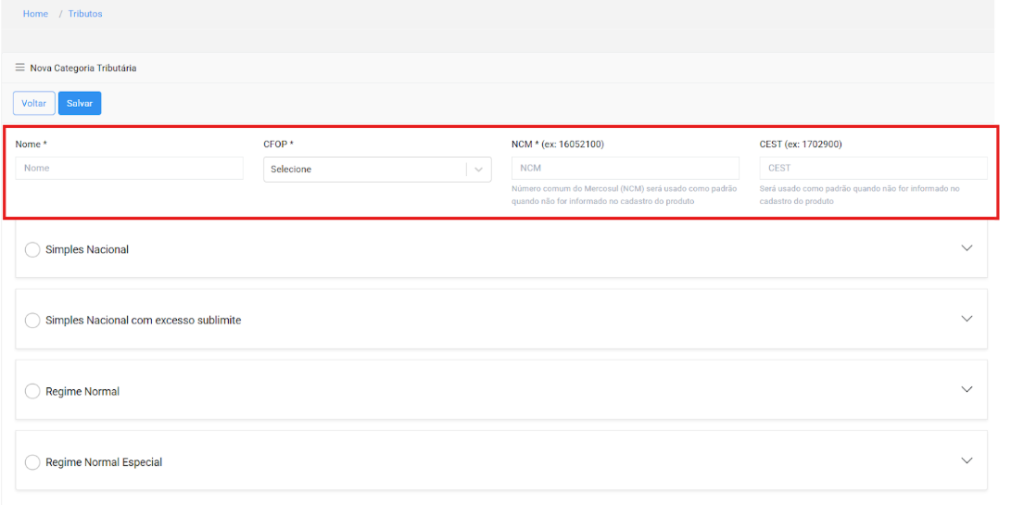1024x505 pixels.
Task: Click the CEST helper text below the field
Action: (859, 194)
